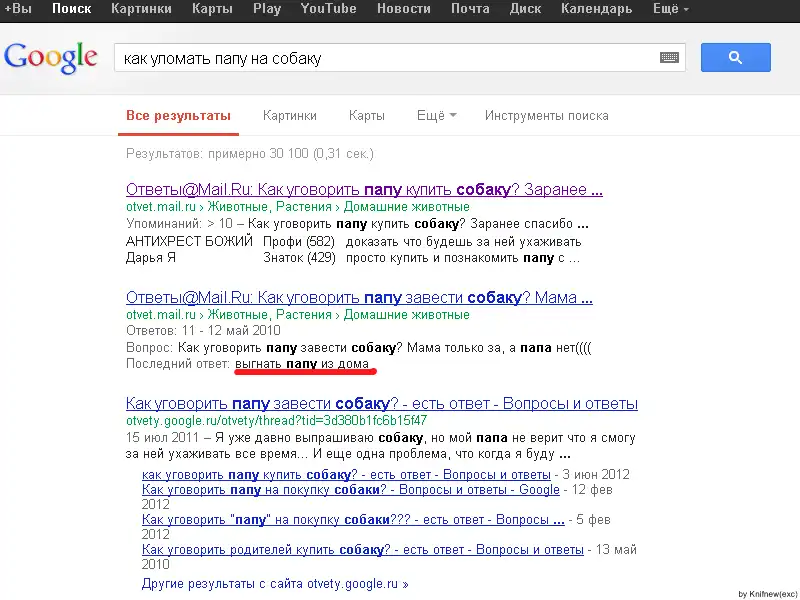The height and width of the screenshot is (600, 800).
Task: Open first result about купить собаку
Action: pos(364,189)
